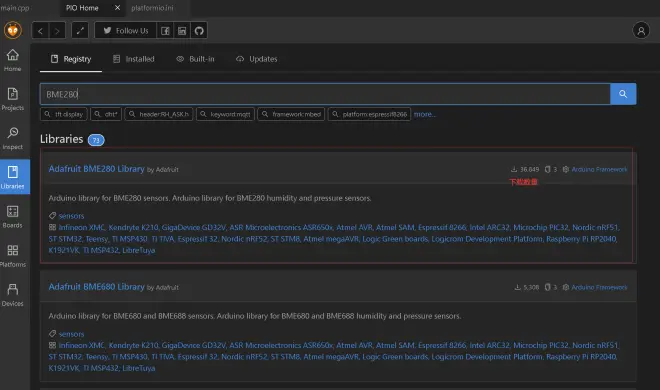Switch to the Updates tab

click(x=257, y=59)
